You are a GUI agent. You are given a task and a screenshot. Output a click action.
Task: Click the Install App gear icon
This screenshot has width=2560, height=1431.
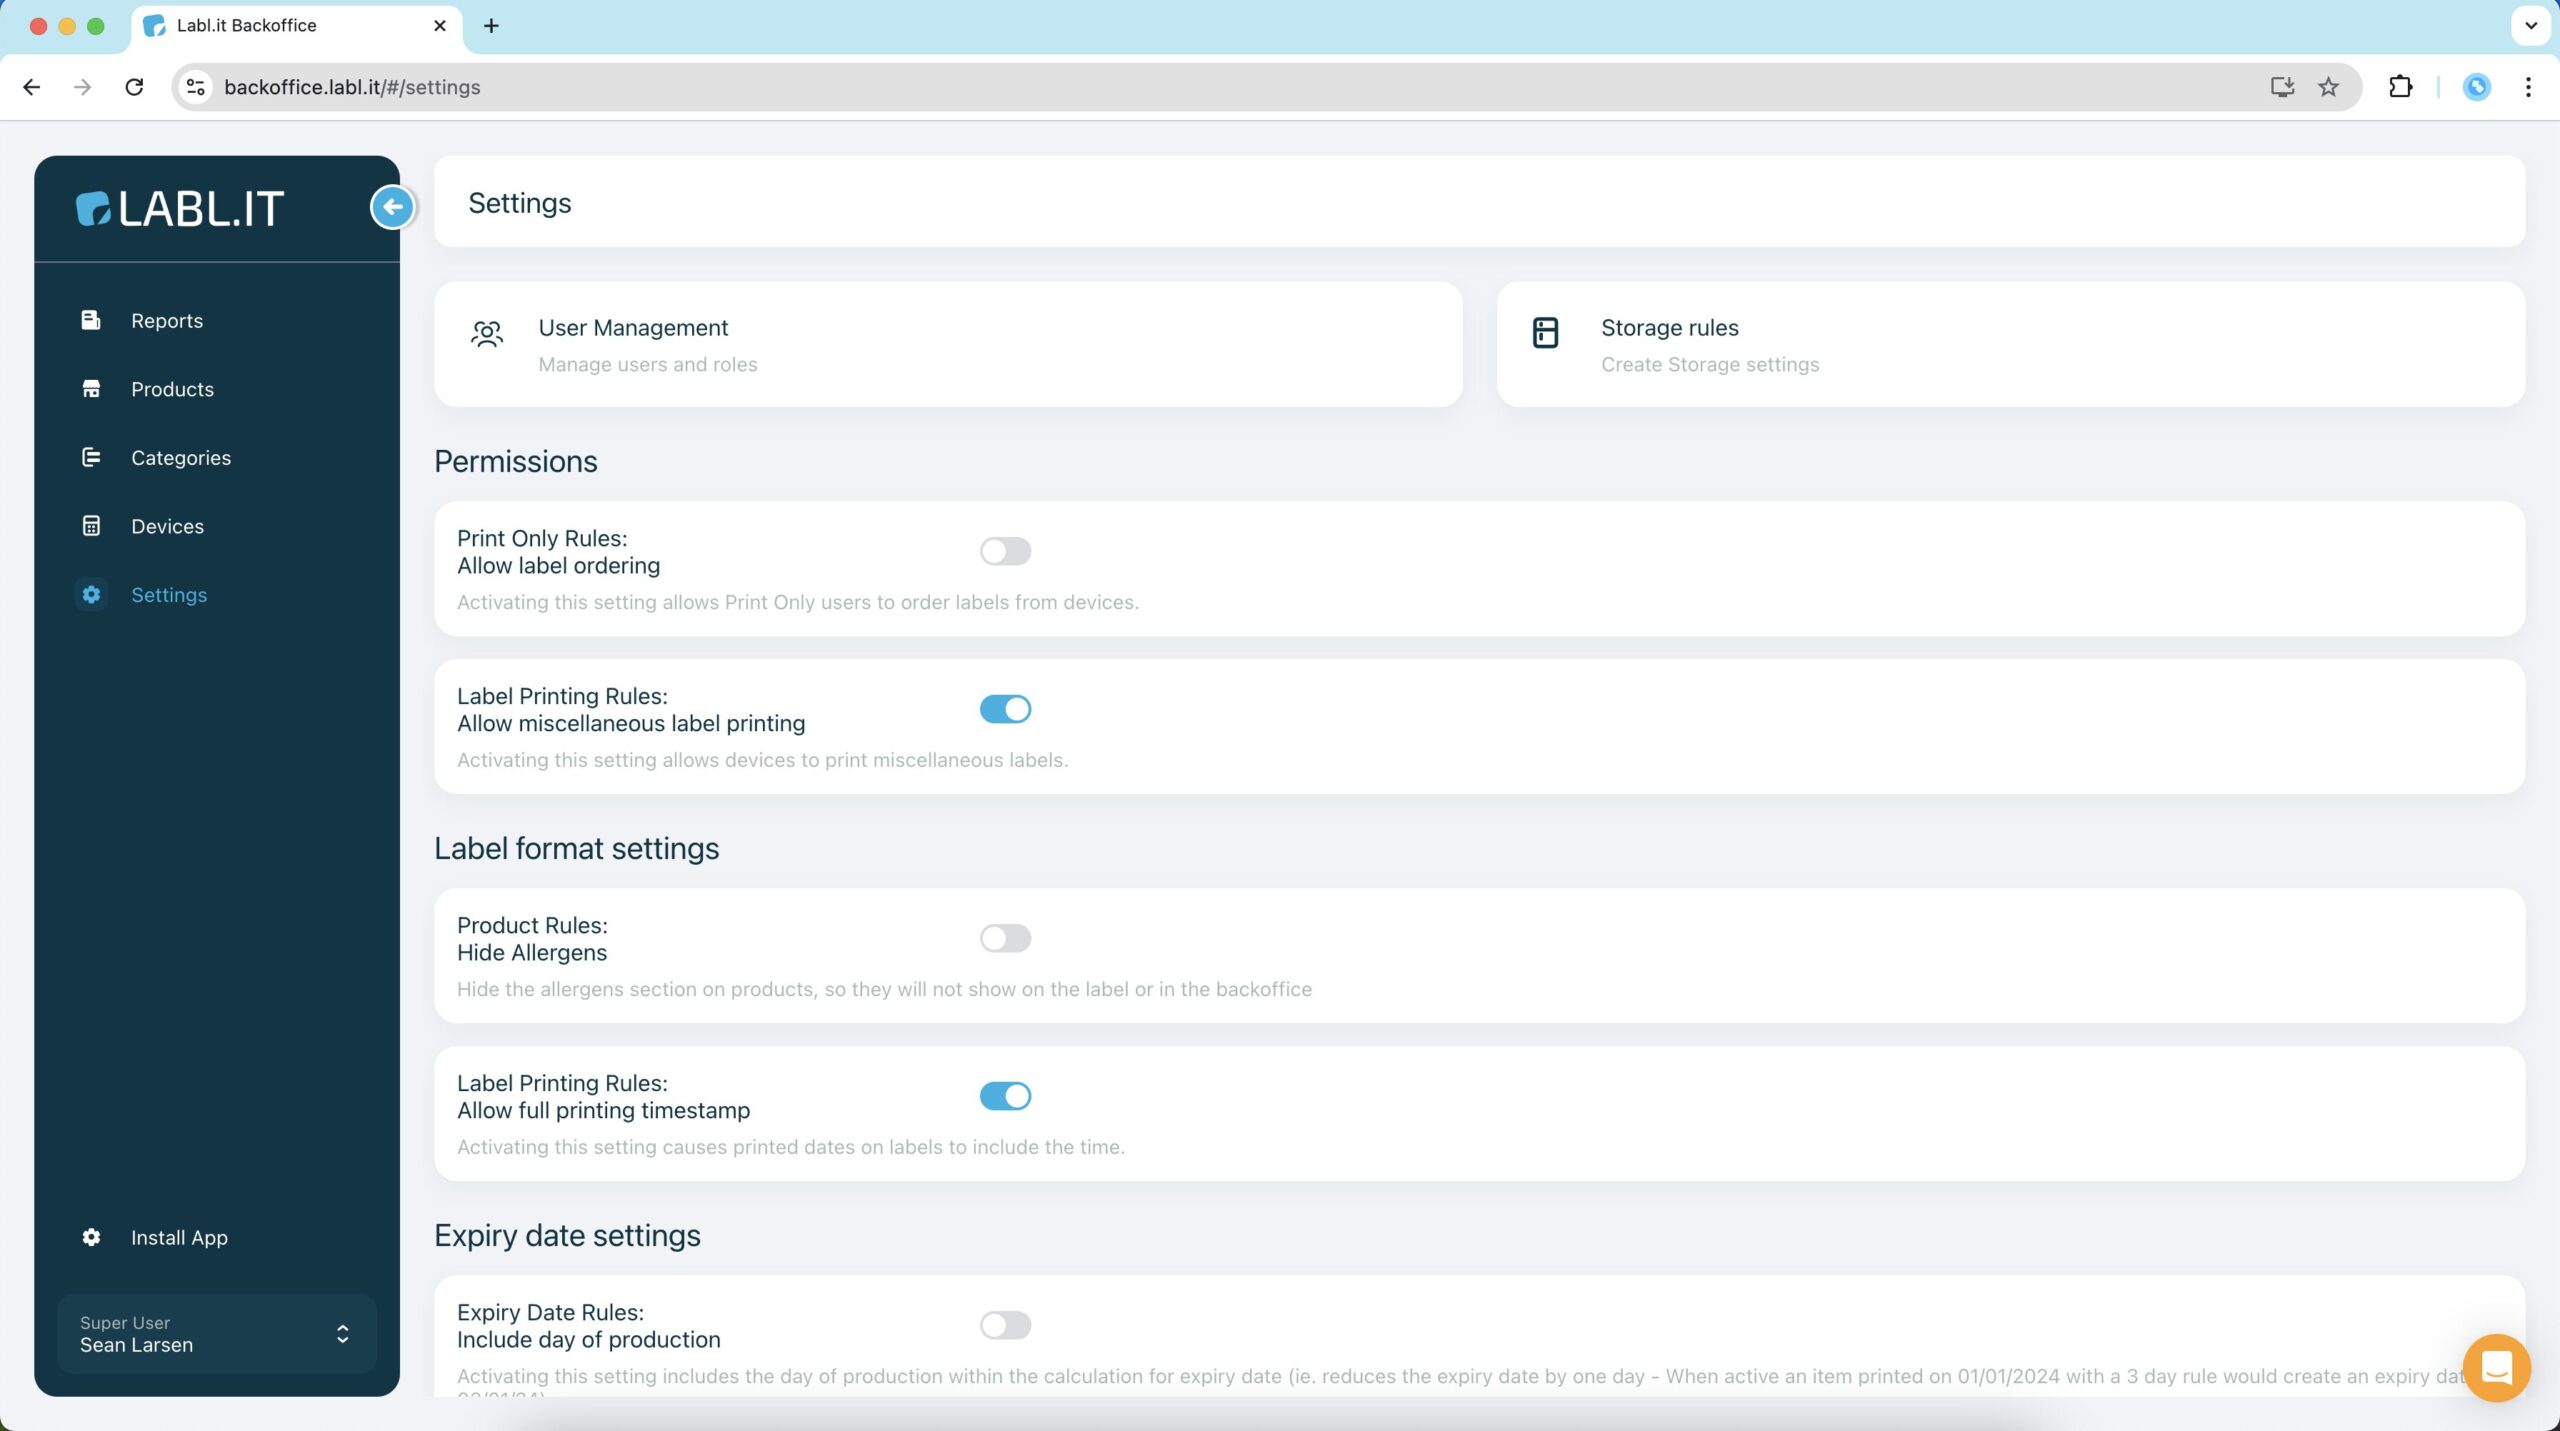point(91,1237)
